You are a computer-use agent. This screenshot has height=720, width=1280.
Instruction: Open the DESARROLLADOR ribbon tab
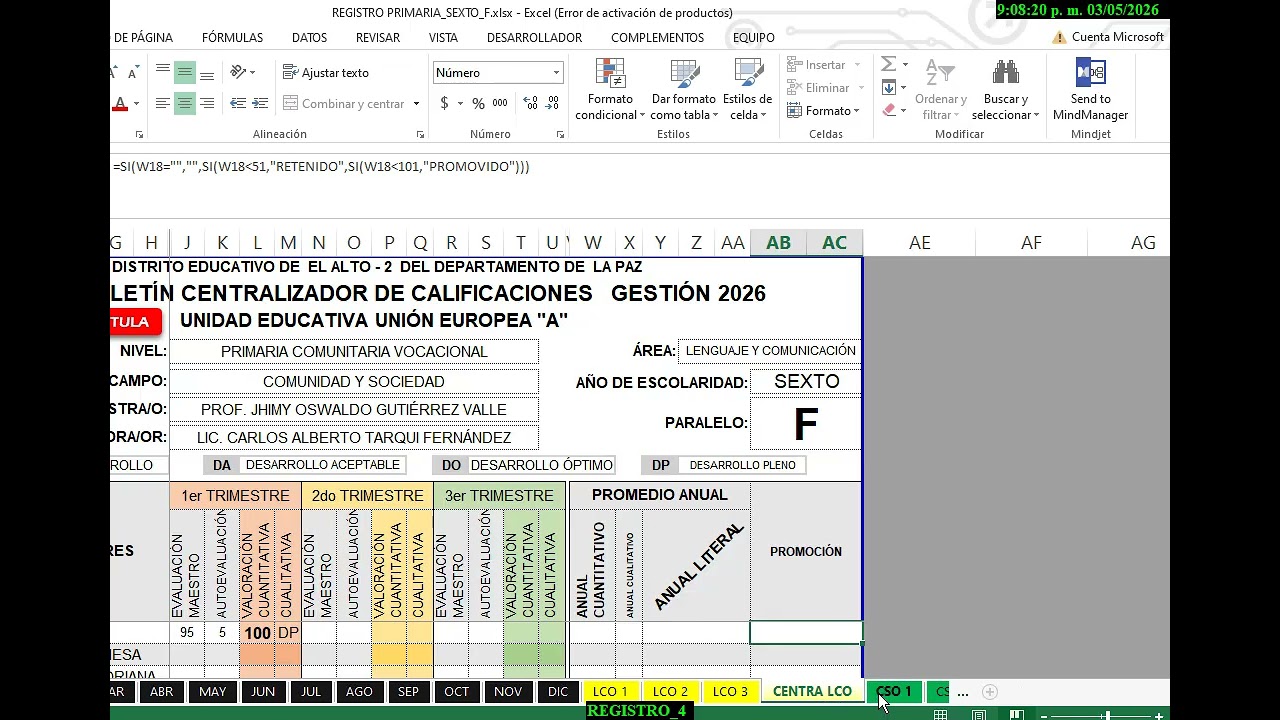click(x=534, y=37)
